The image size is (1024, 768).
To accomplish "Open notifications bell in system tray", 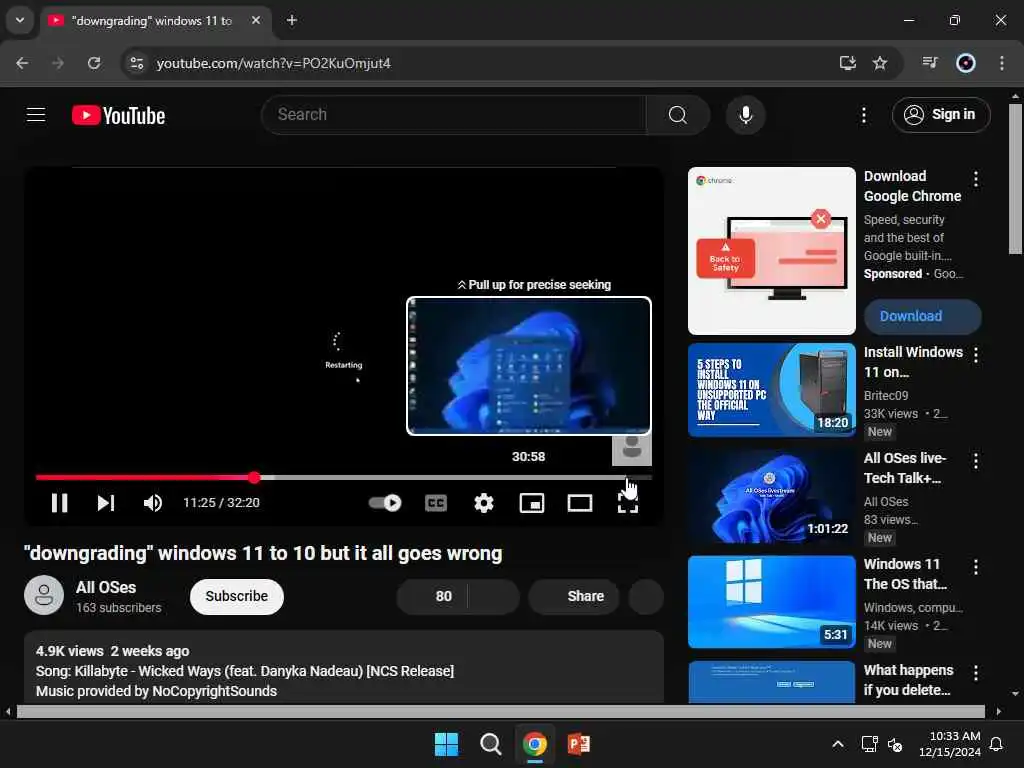I will (997, 744).
